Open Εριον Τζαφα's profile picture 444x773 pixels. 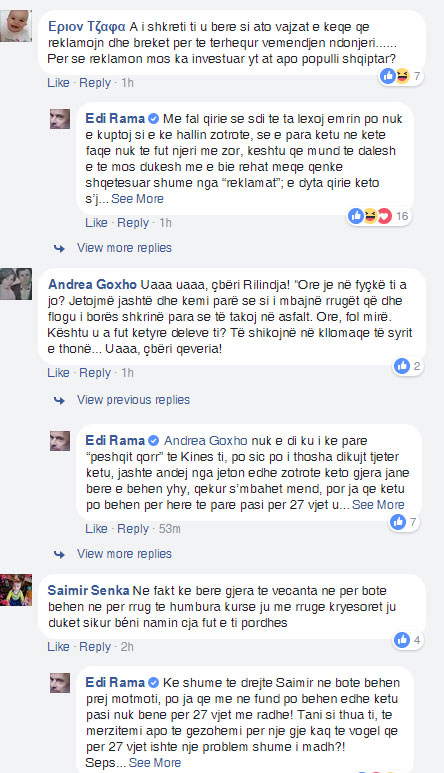point(16,26)
